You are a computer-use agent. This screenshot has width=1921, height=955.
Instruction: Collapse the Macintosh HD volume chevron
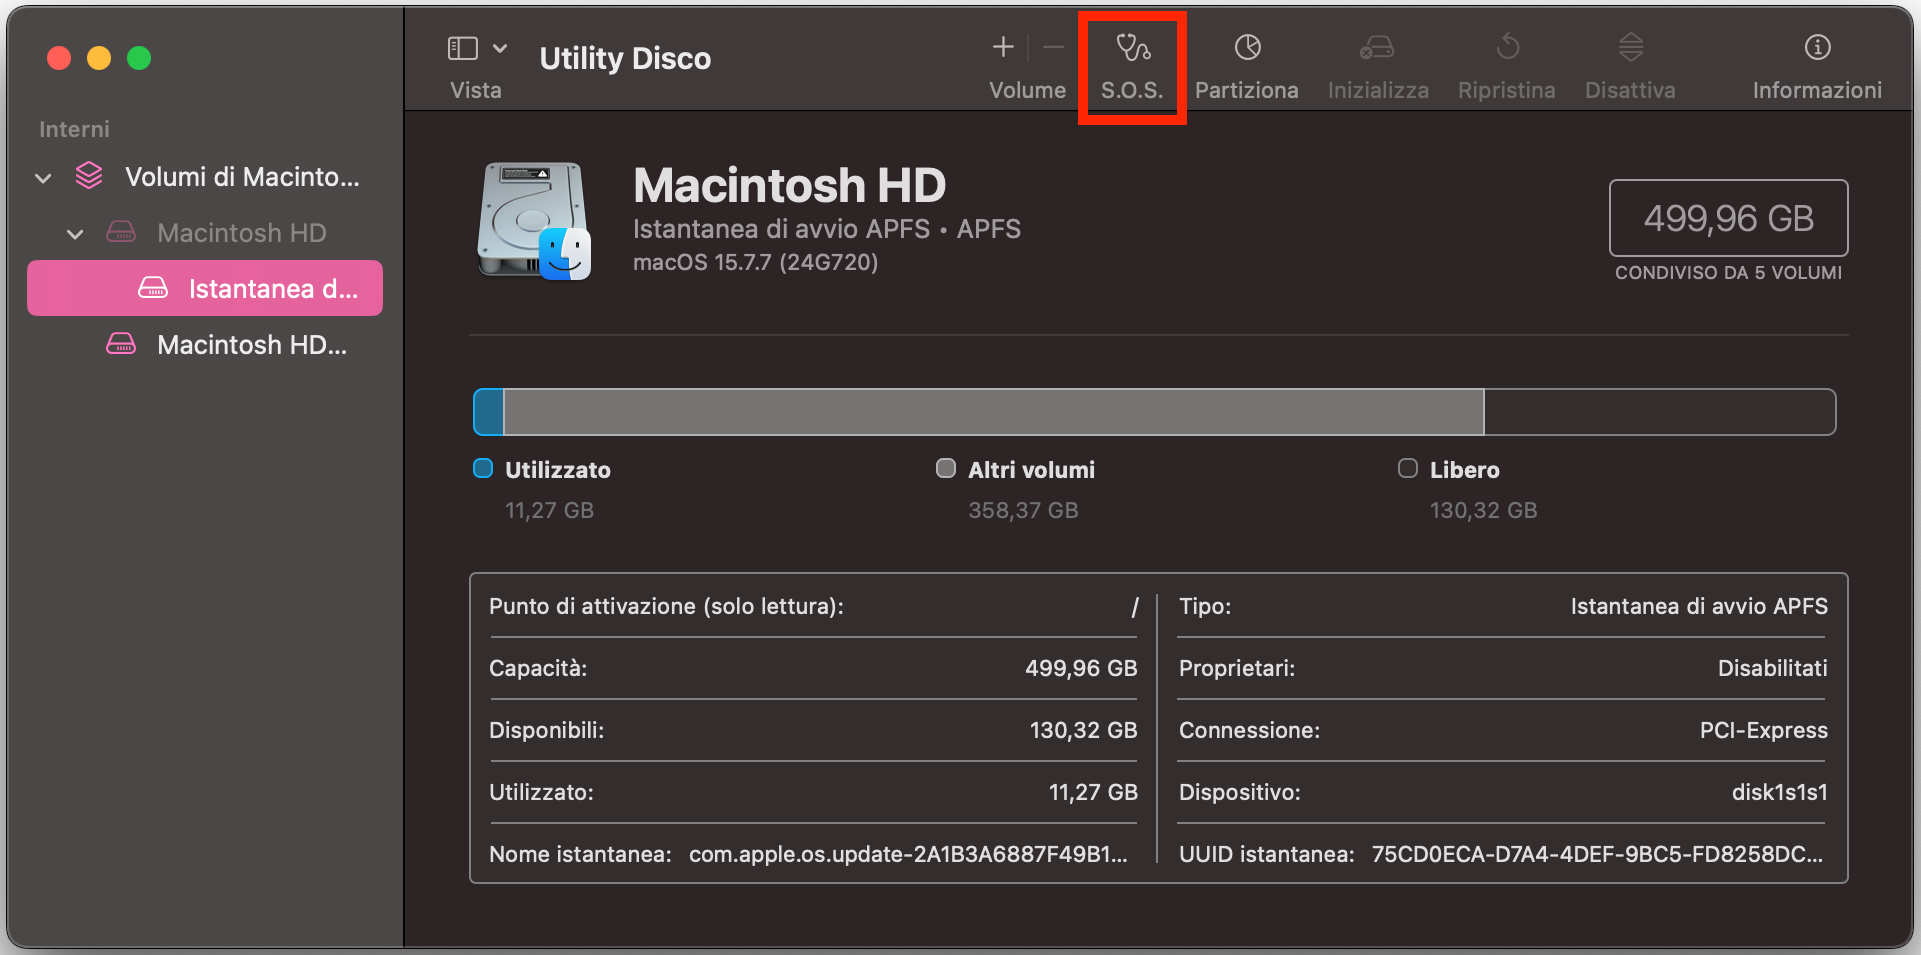click(x=75, y=234)
